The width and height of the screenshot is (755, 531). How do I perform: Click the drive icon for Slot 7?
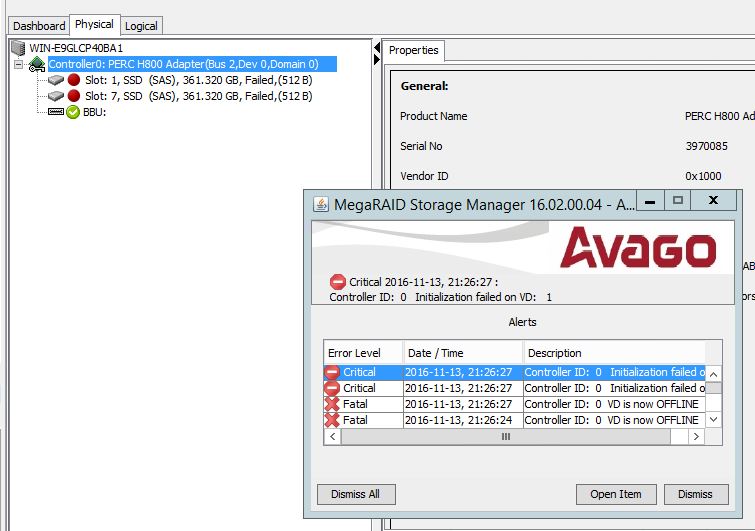tap(56, 96)
